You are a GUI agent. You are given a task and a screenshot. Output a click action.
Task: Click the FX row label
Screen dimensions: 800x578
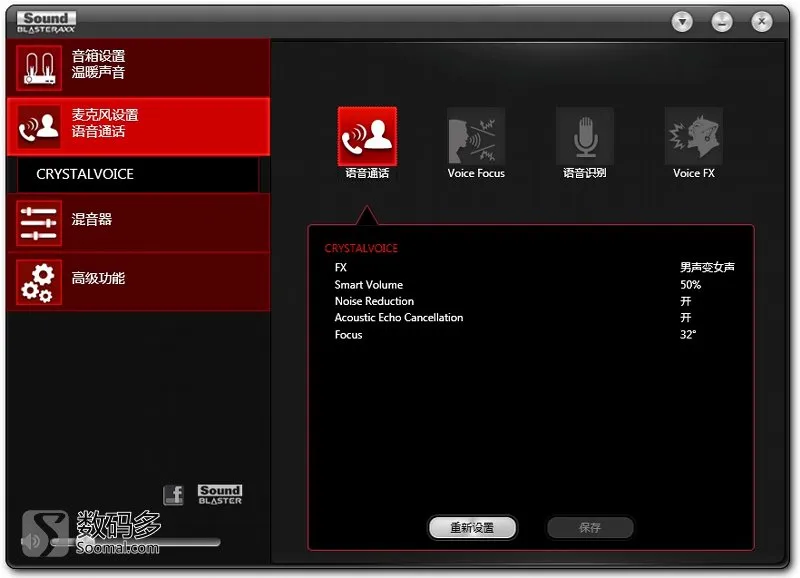click(340, 267)
